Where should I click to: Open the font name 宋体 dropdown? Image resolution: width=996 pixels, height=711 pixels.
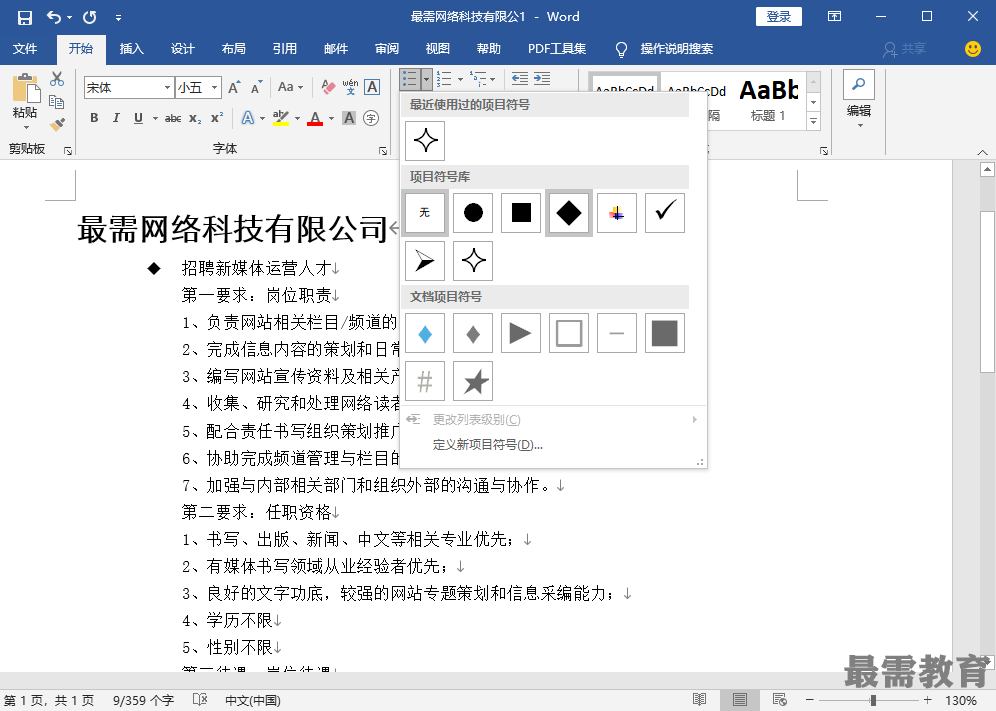167,87
